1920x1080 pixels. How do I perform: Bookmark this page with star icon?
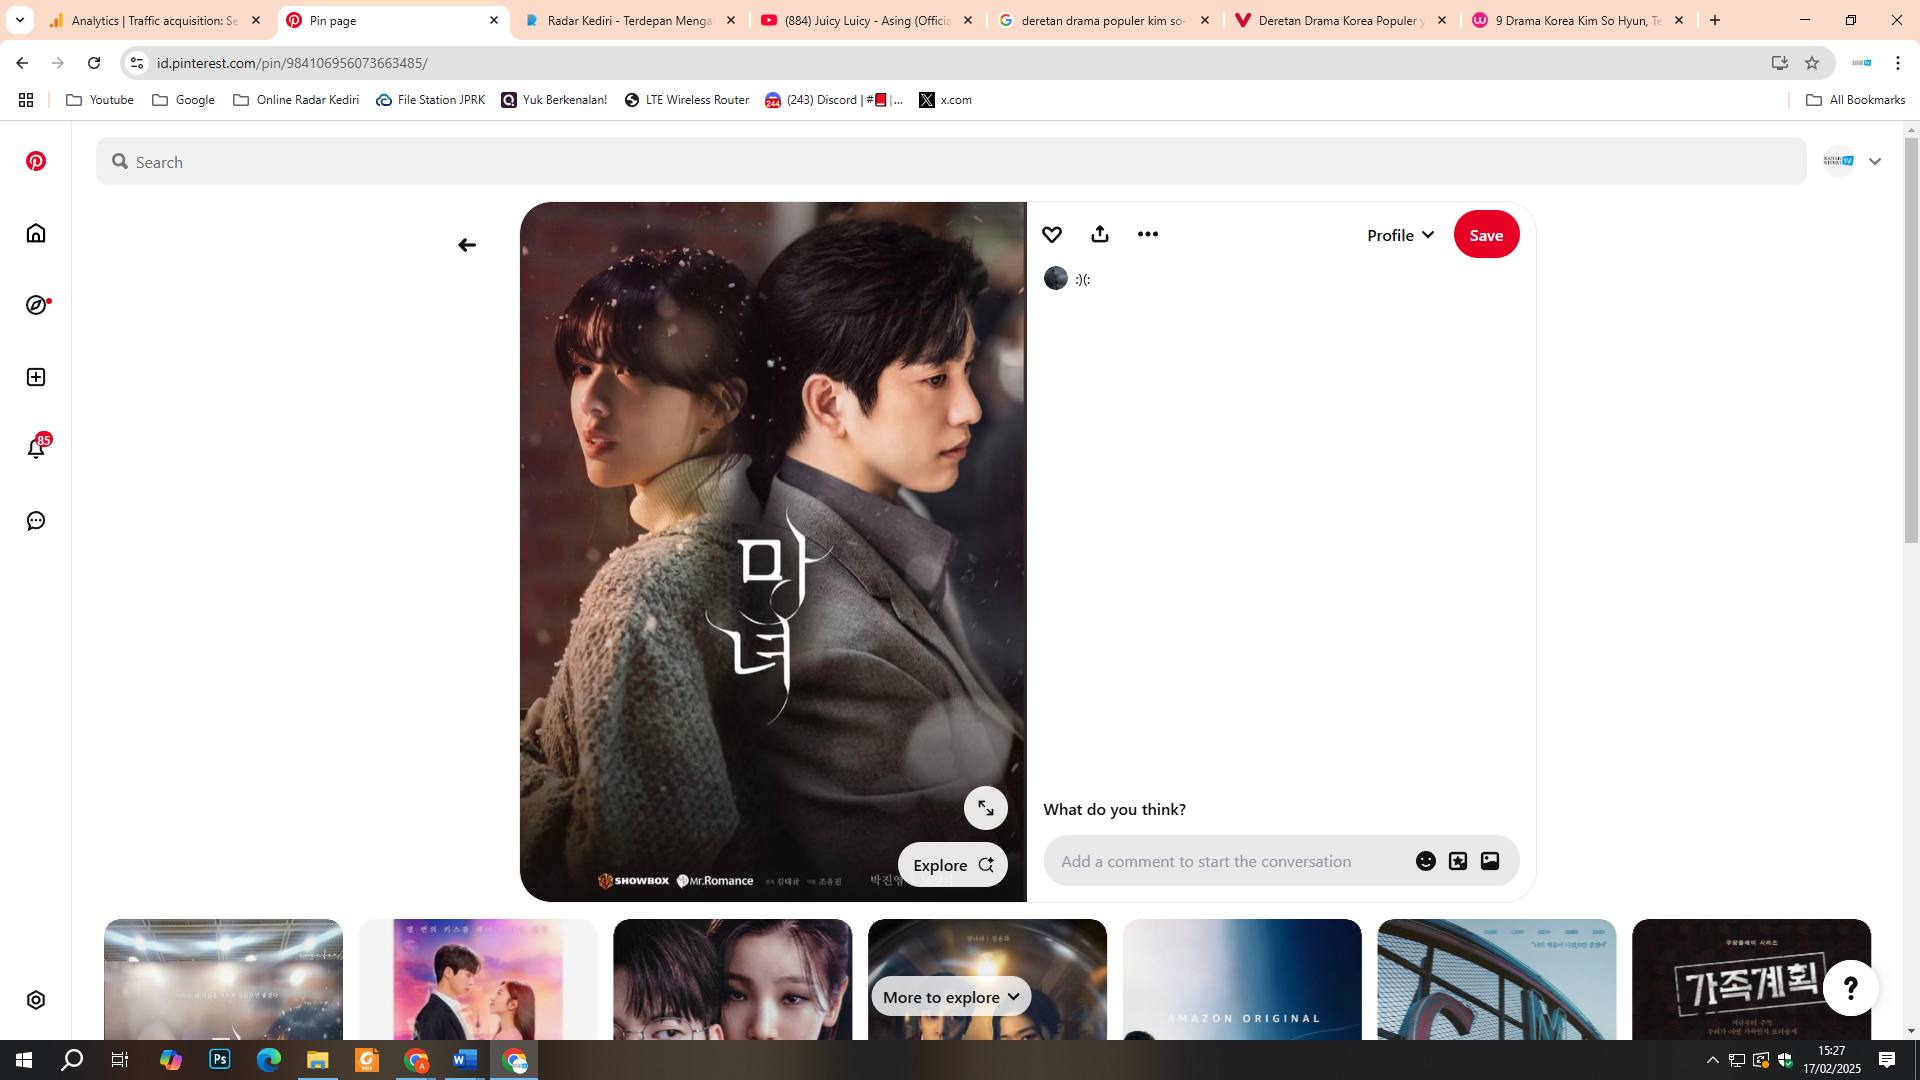click(x=1812, y=63)
